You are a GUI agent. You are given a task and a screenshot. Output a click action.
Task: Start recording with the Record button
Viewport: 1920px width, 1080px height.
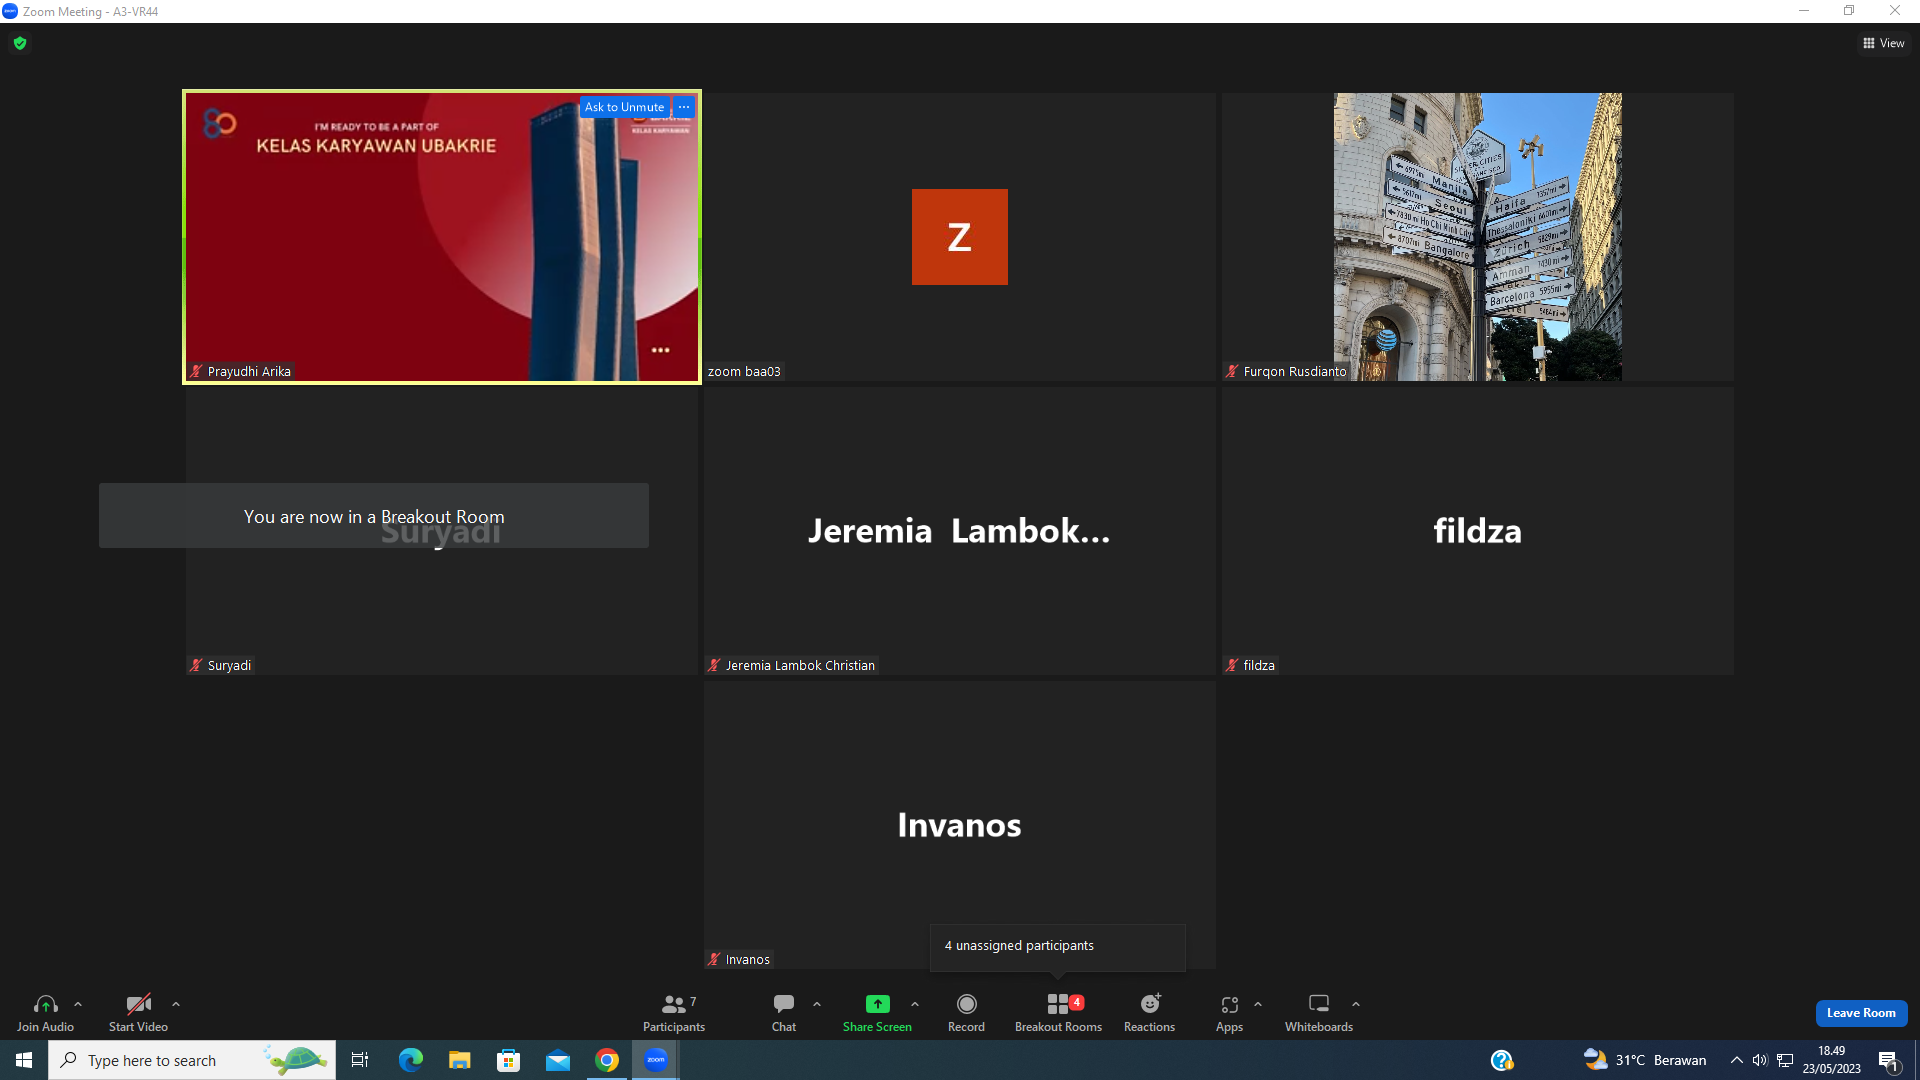click(x=966, y=1012)
